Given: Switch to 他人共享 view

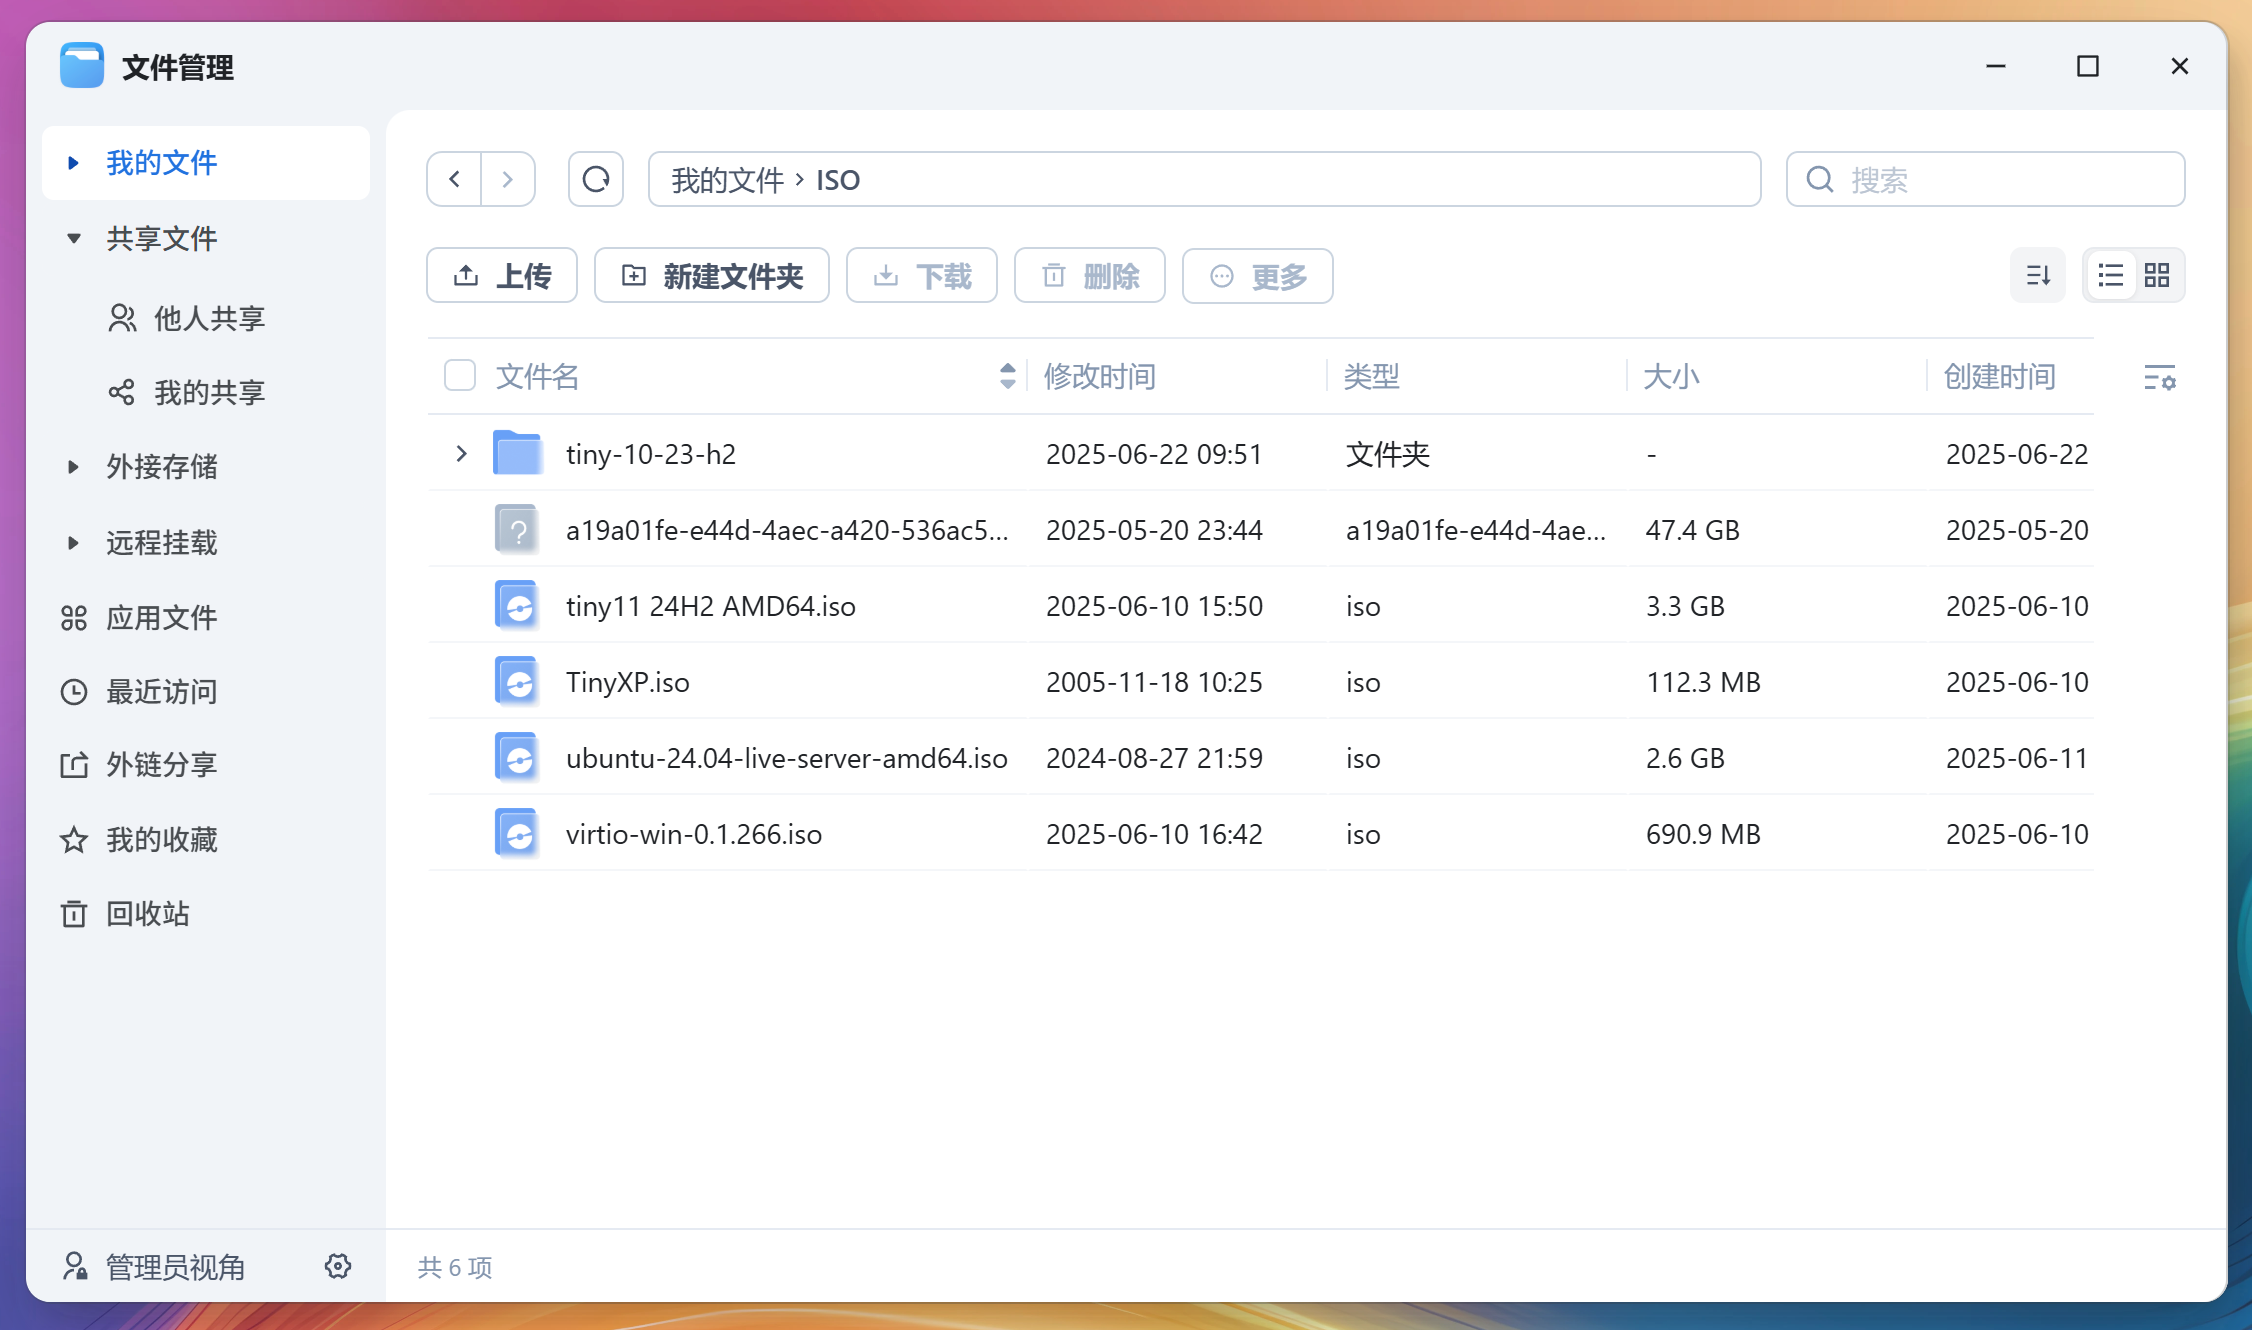Looking at the screenshot, I should (210, 318).
